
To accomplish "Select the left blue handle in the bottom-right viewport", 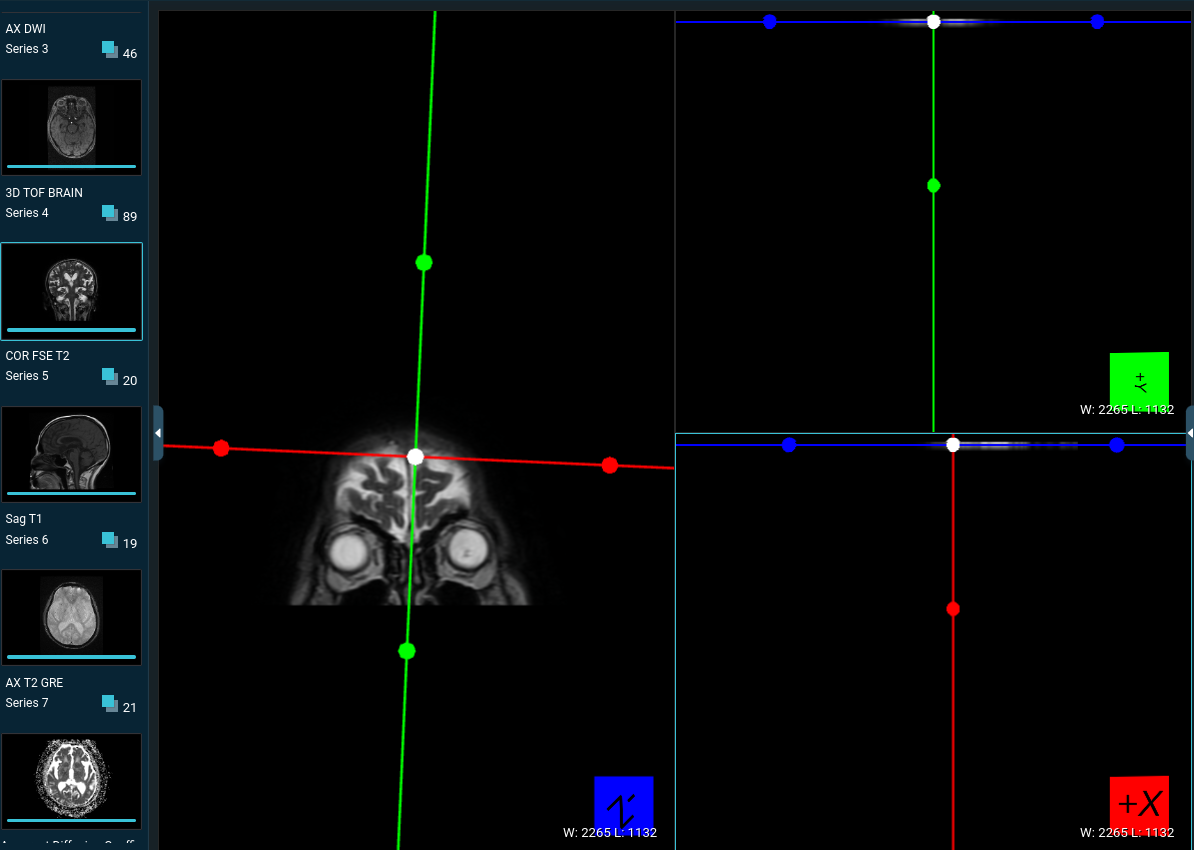I will pos(789,445).
